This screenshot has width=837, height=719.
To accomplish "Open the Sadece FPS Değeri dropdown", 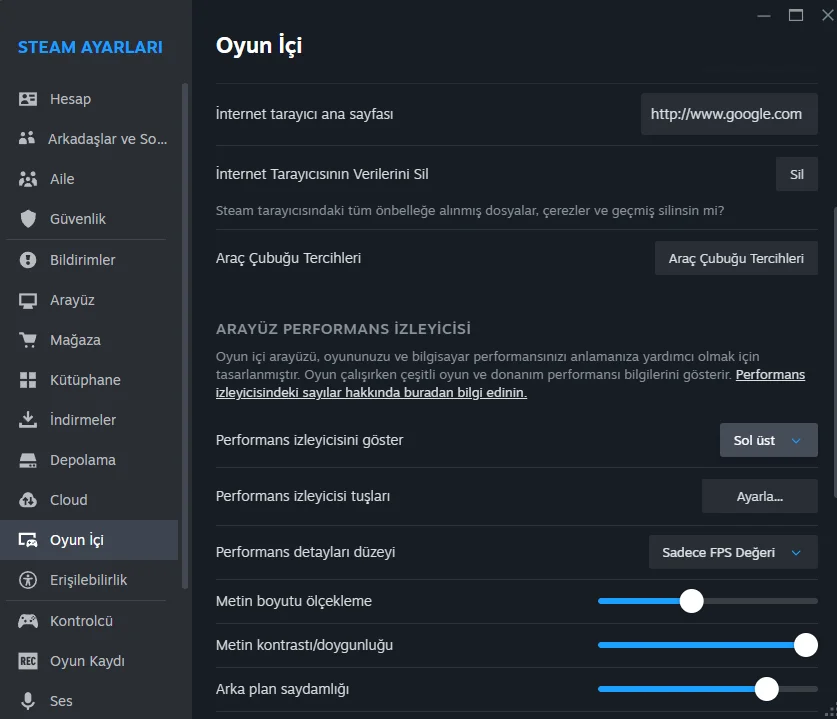I will click(732, 552).
